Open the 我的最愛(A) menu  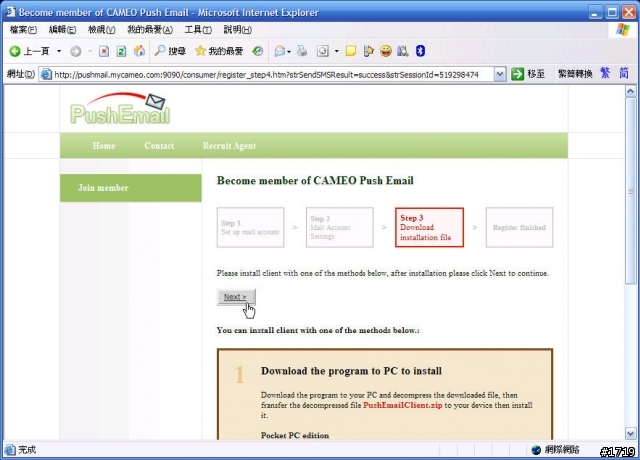(150, 30)
